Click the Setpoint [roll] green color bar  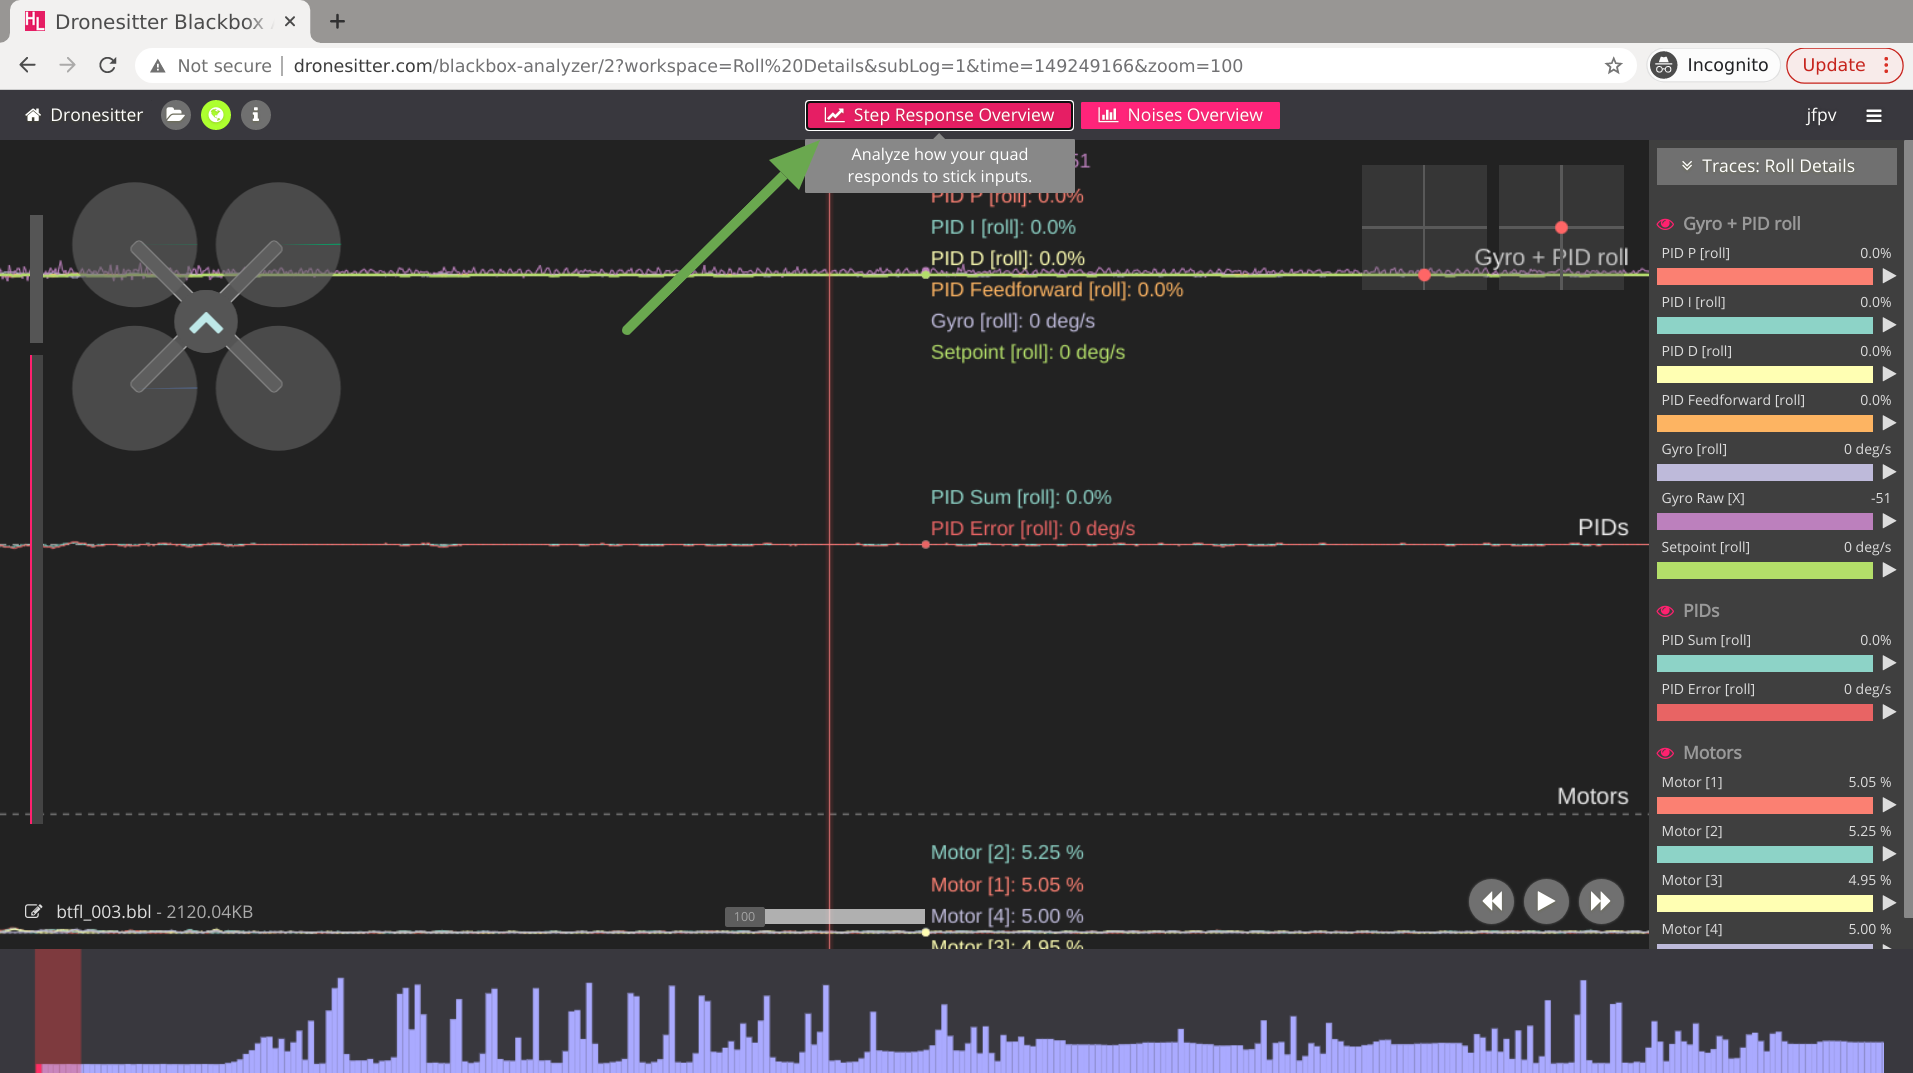tap(1764, 571)
